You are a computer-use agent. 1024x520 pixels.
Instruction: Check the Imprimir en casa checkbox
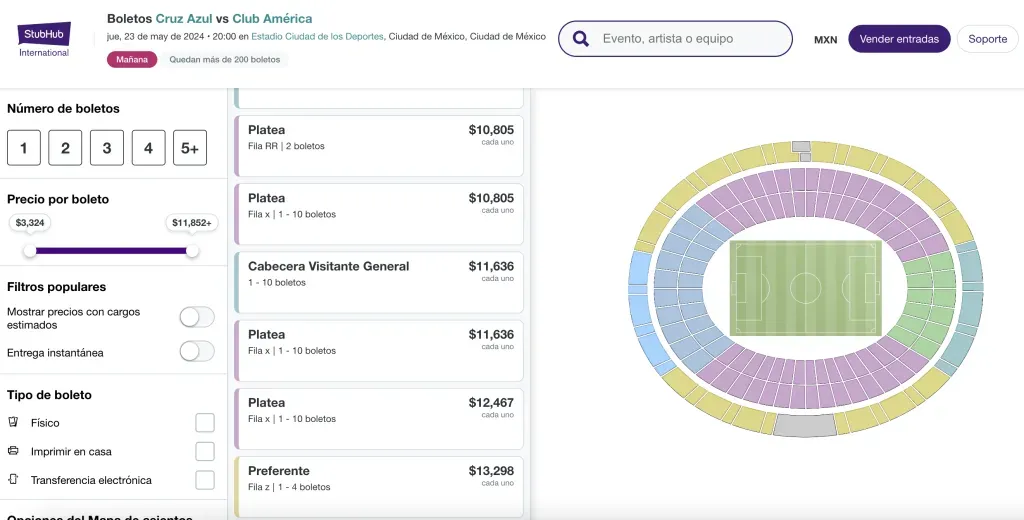pos(205,451)
